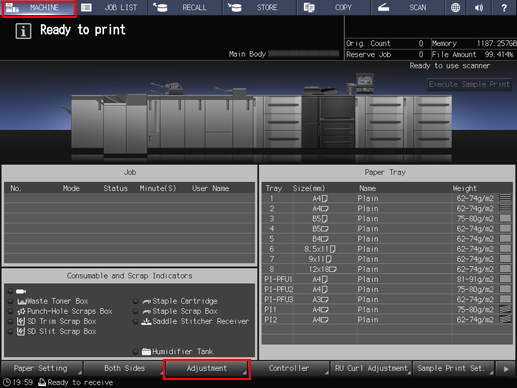Select the Humidifier Tank status lamp
Screen dimensions: 517x388
click(x=135, y=352)
